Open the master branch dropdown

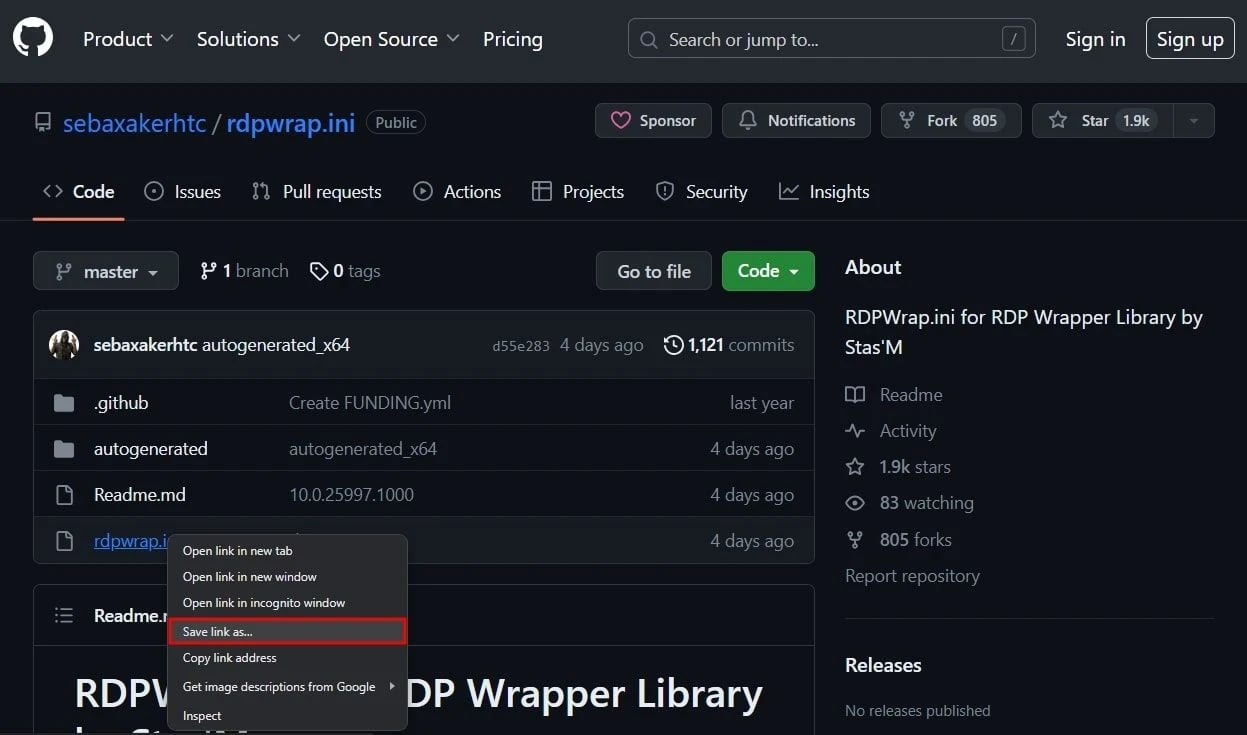105,270
